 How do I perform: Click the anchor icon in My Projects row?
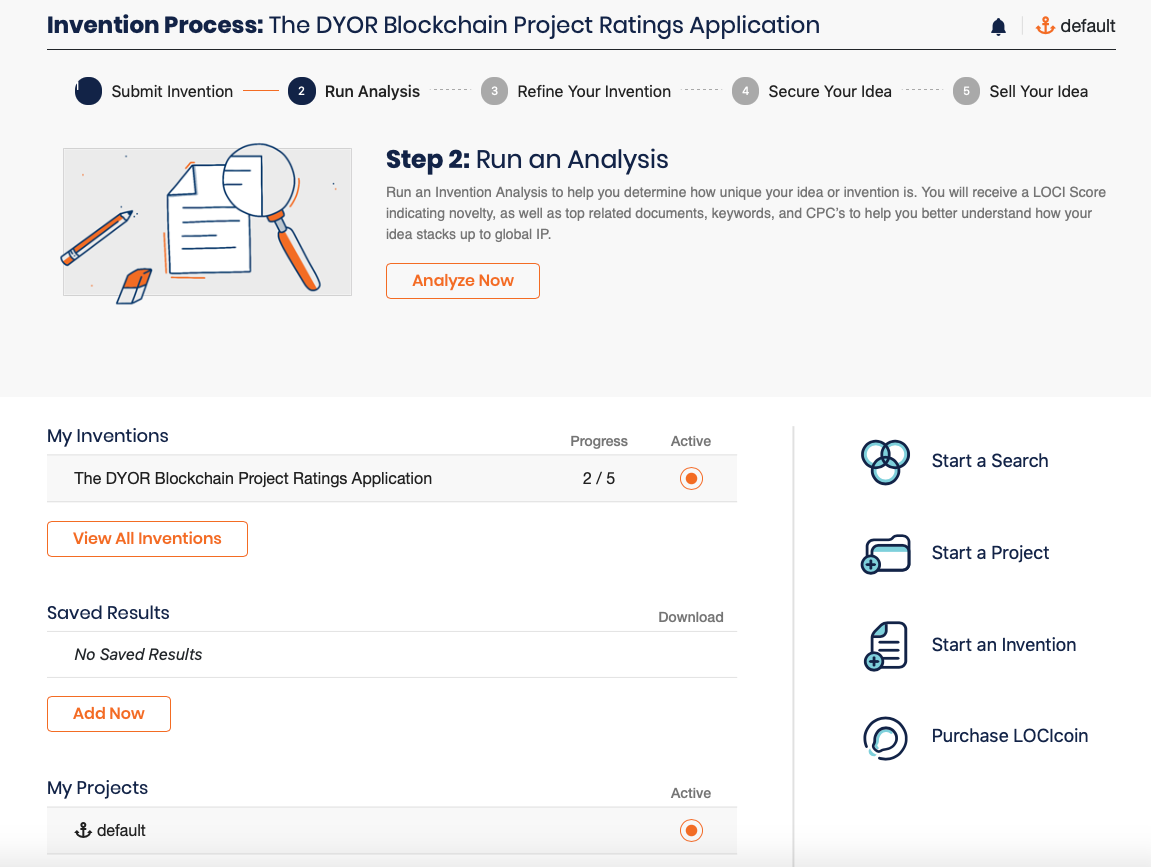(x=83, y=830)
